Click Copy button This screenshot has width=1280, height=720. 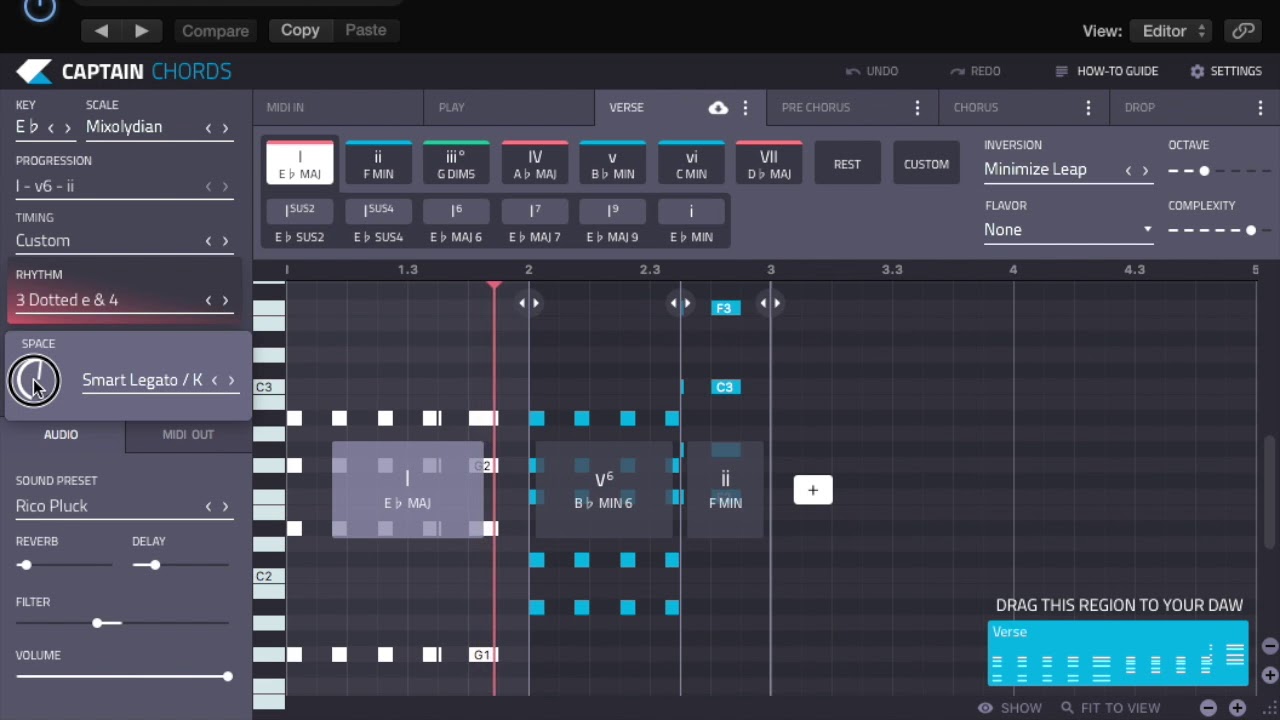tap(300, 30)
